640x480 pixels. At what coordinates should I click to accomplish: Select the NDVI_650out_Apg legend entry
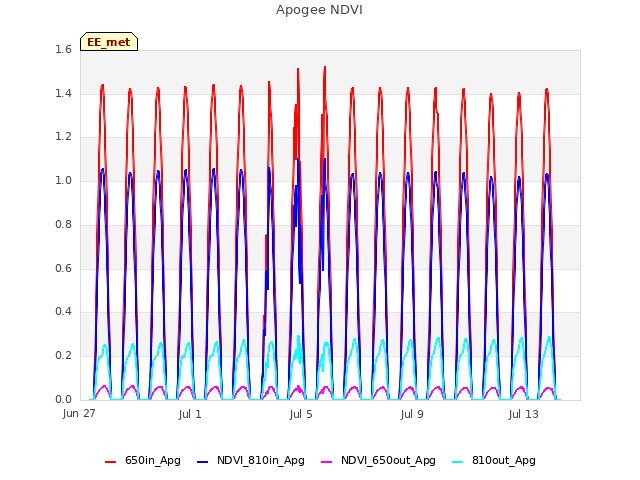[x=378, y=461]
